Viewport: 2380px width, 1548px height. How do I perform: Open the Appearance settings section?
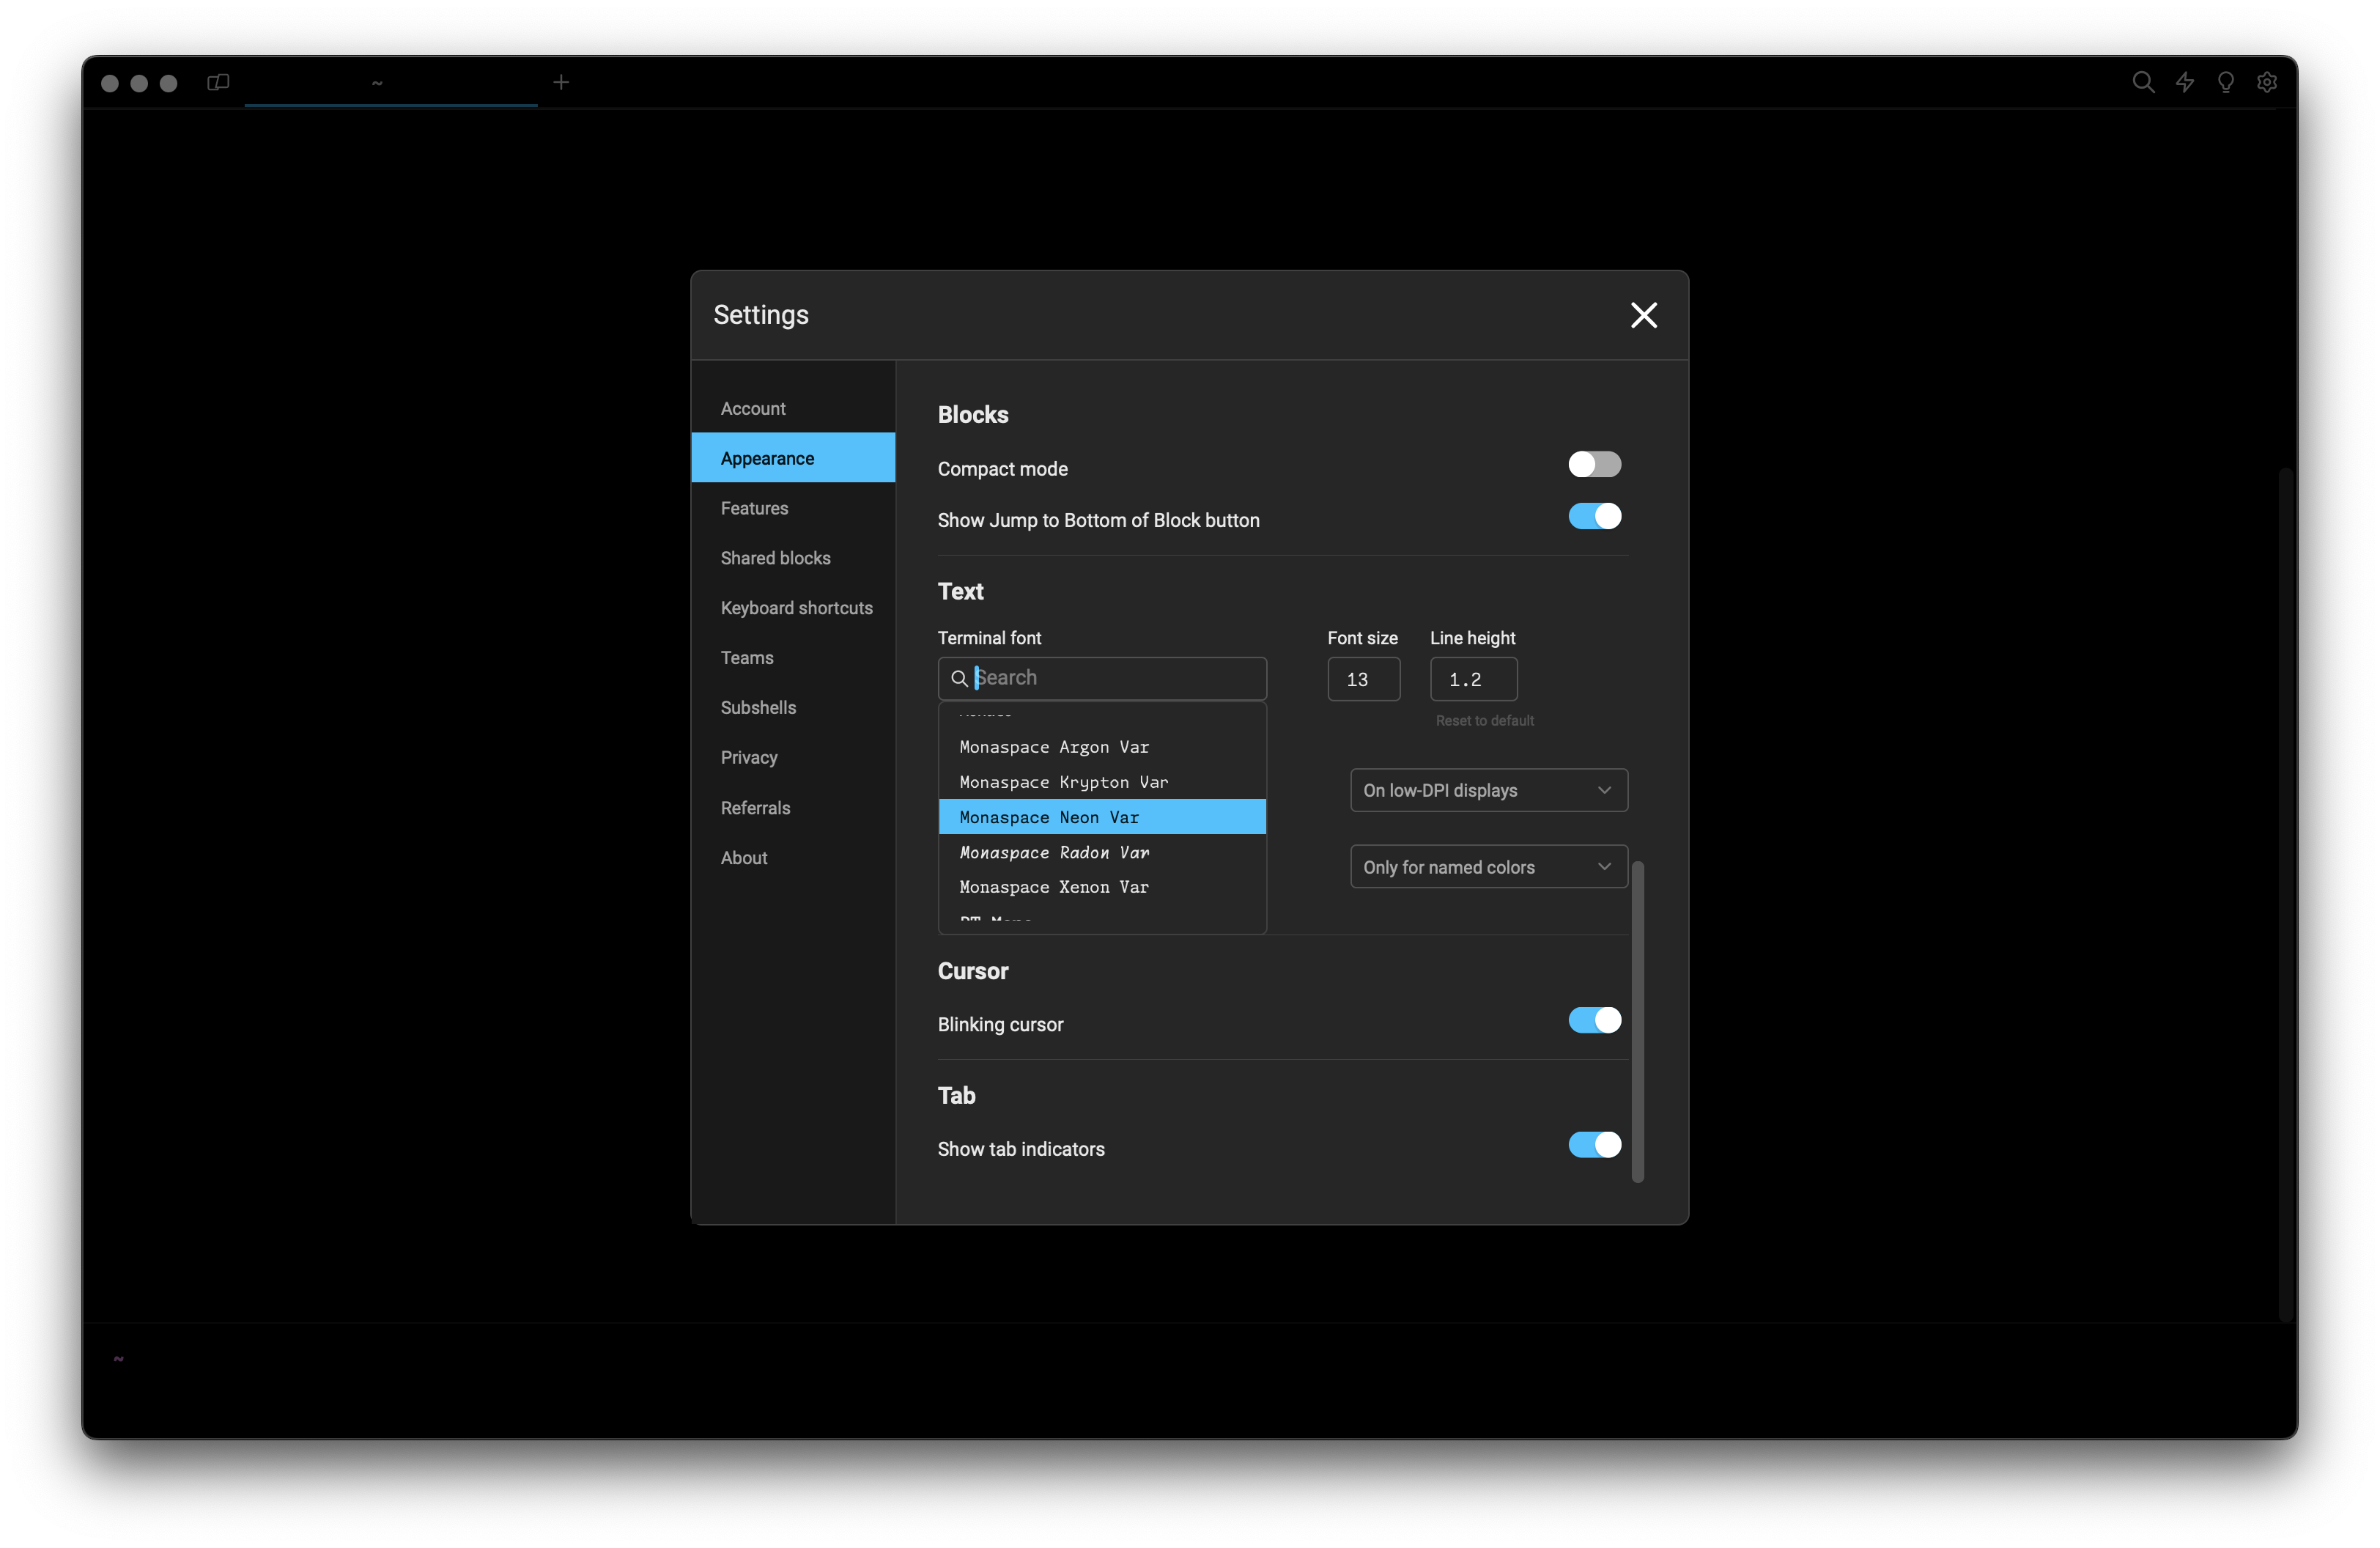click(x=793, y=458)
